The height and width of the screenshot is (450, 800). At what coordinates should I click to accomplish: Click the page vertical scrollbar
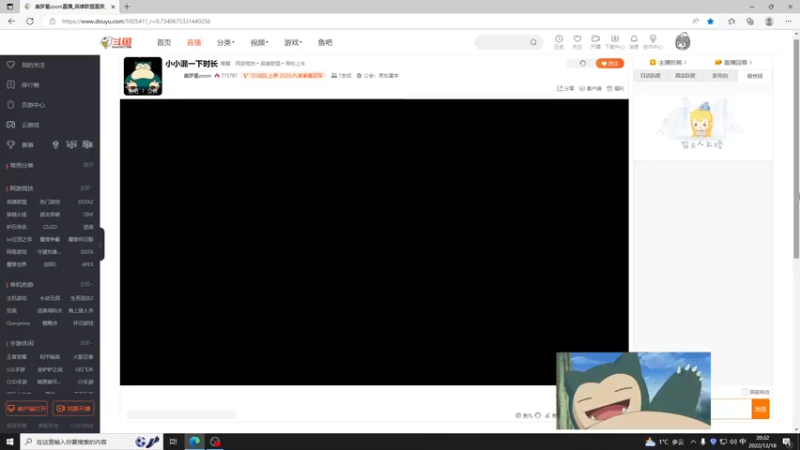[796, 148]
